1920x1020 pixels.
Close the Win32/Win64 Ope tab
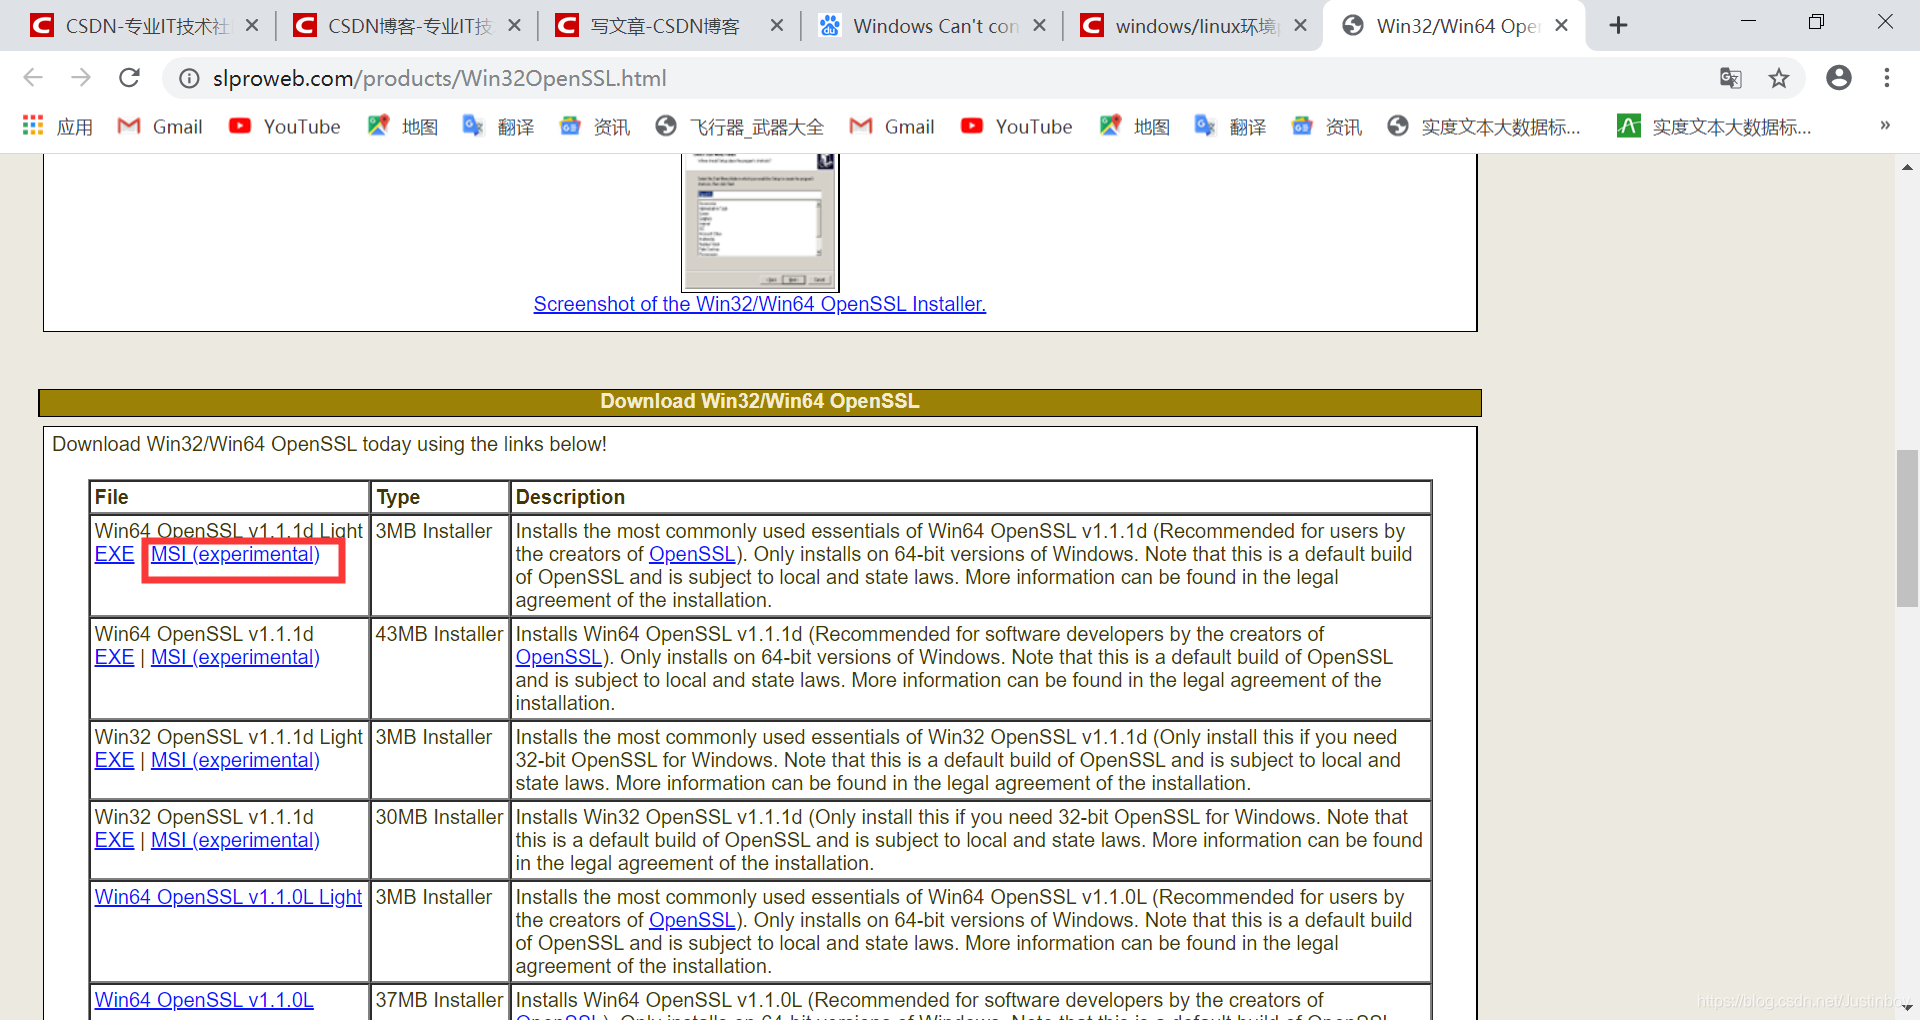(x=1562, y=26)
